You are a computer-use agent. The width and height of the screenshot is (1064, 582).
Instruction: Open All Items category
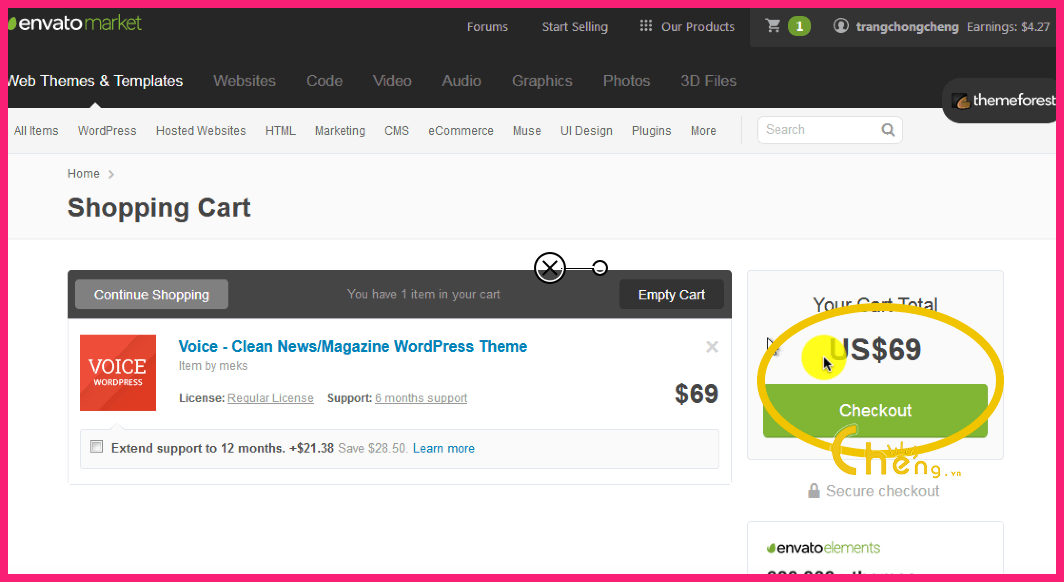pos(36,131)
